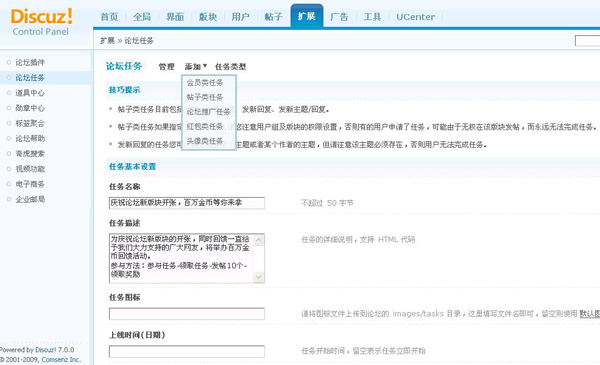This screenshot has width=600, height=365.
Task: Open 标签聚合 in the sidebar
Action: [x=30, y=123]
